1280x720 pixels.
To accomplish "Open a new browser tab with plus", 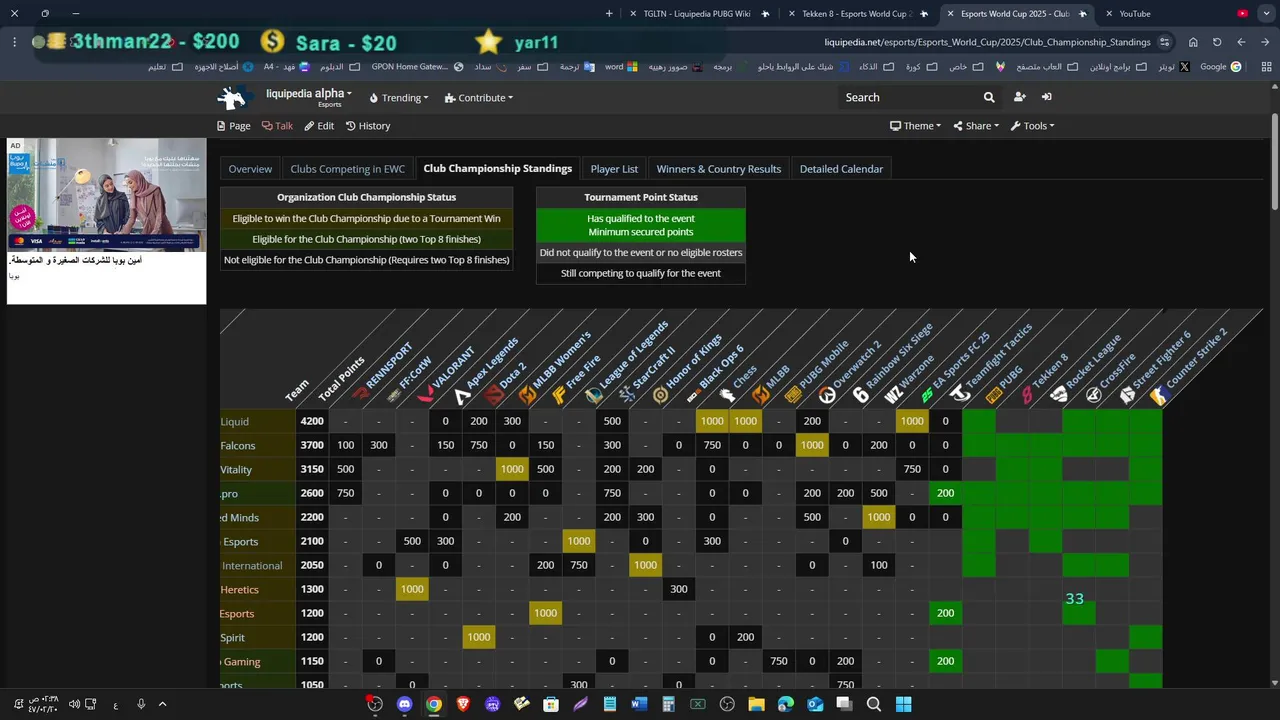I will click(610, 14).
